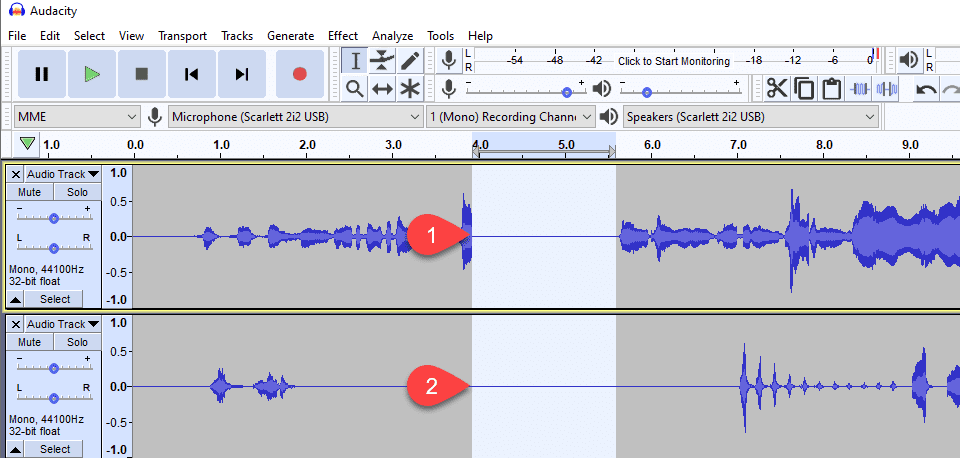Image resolution: width=960 pixels, height=458 pixels.
Task: Click the Paste clipboard icon
Action: pyautogui.click(x=831, y=88)
